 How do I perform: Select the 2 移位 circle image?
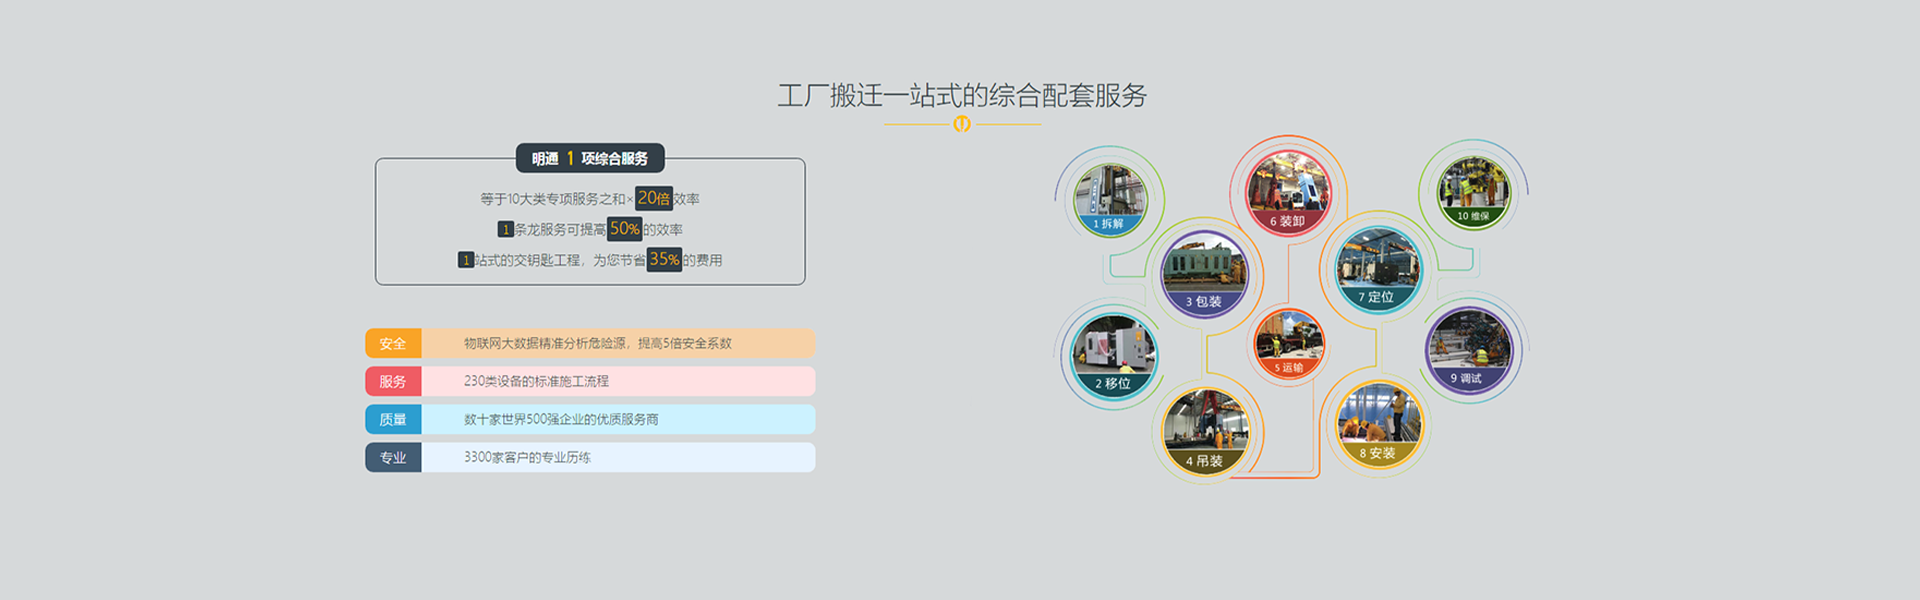[x=1113, y=355]
